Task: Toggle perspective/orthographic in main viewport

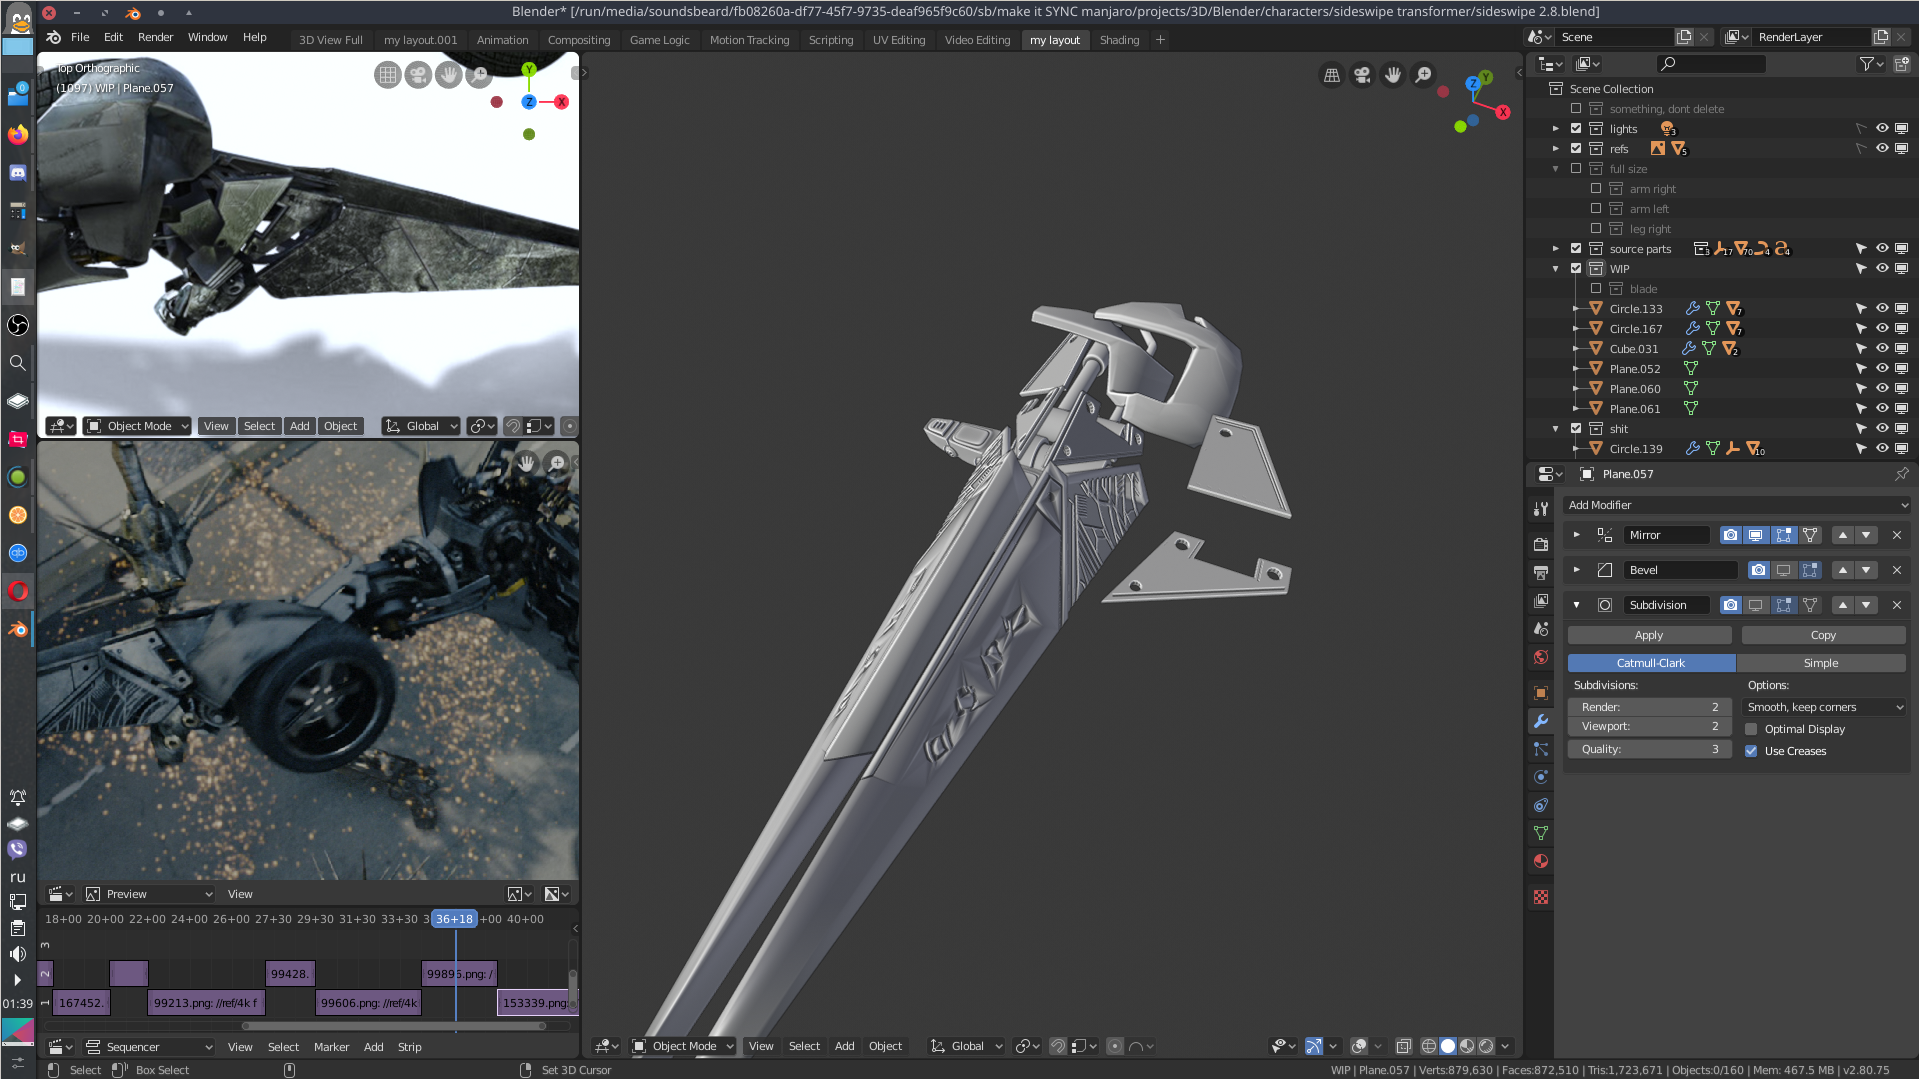Action: (1332, 75)
